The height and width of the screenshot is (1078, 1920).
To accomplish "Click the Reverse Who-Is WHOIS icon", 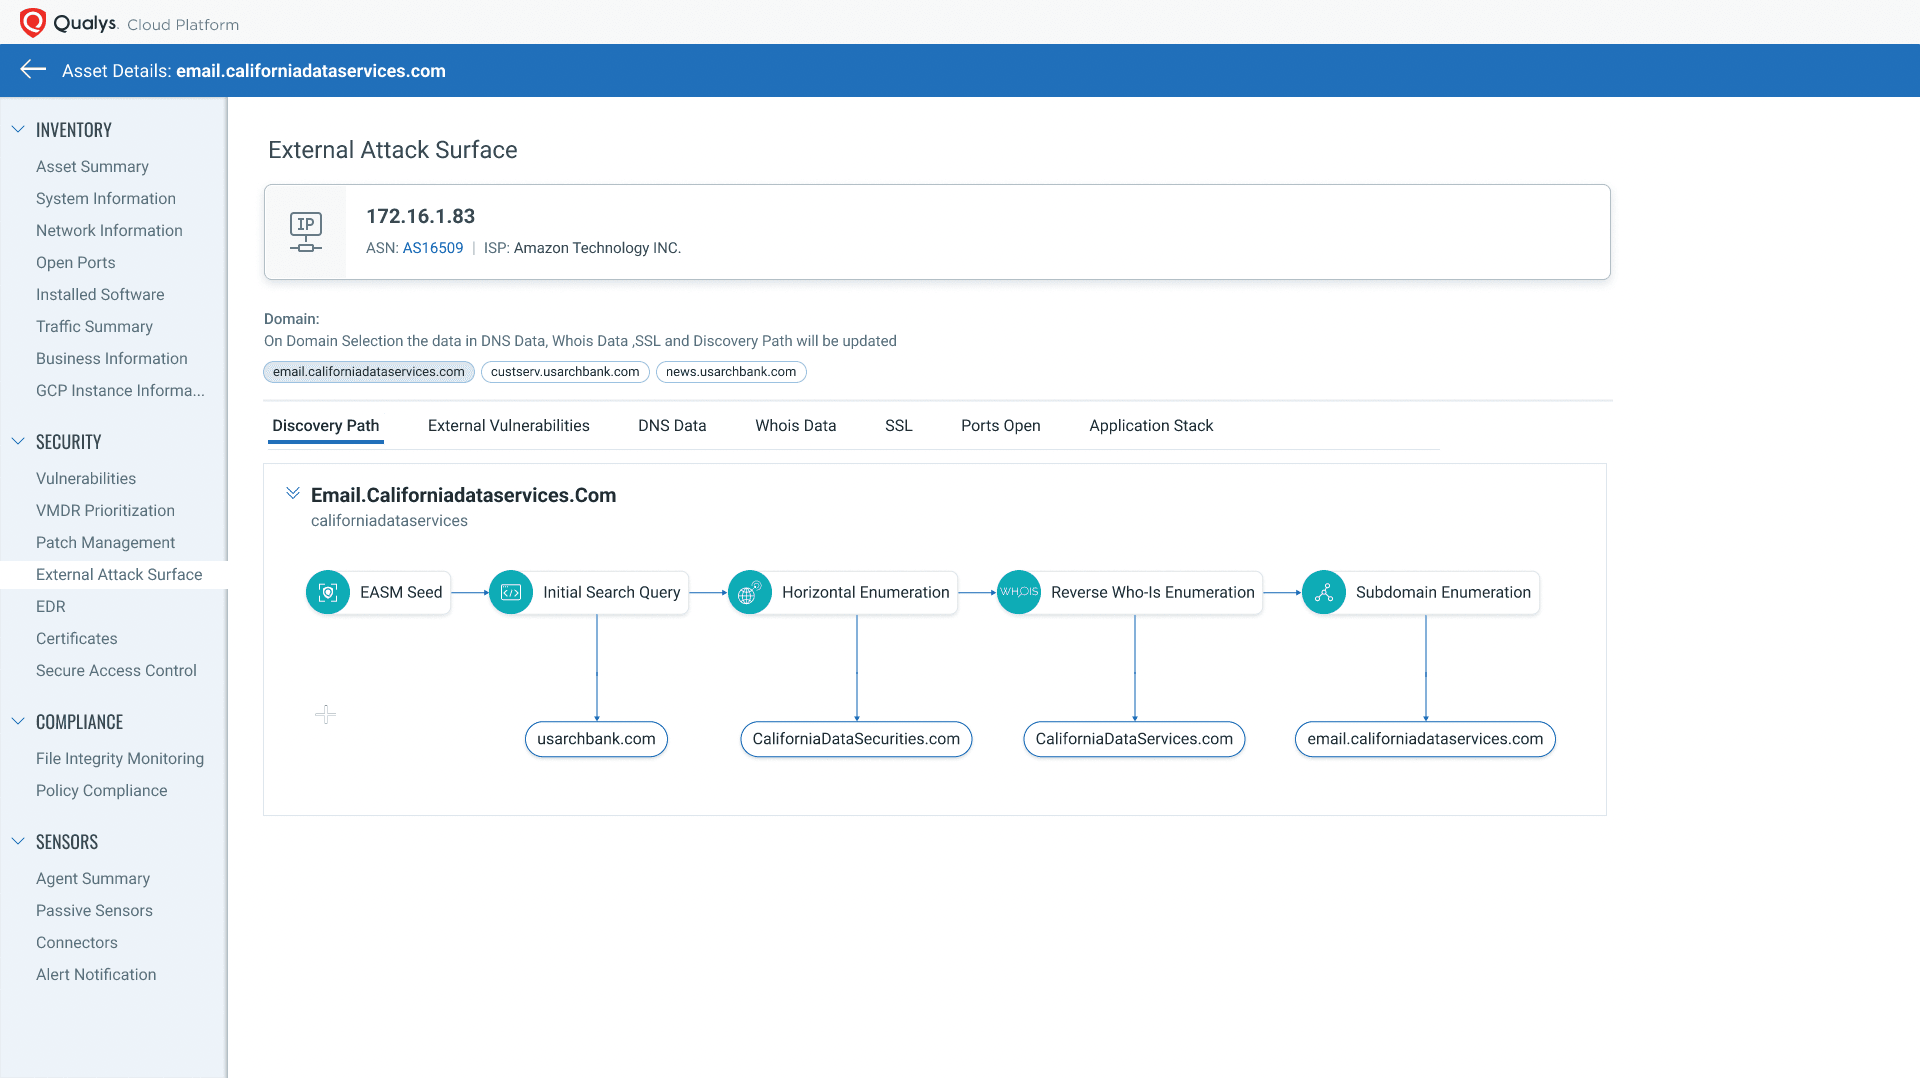I will pos(1019,592).
